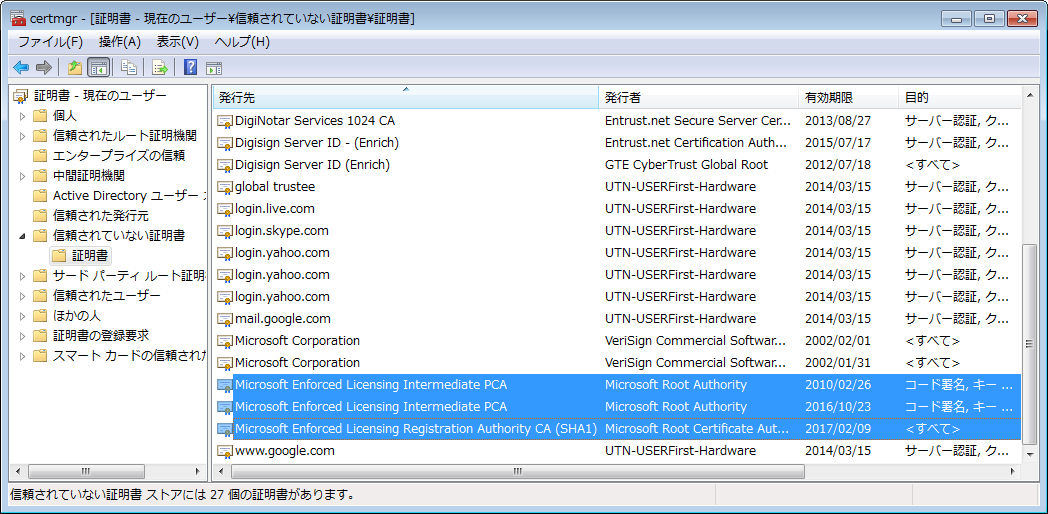Click the Back arrow toolbar icon
Image resolution: width=1048 pixels, height=514 pixels.
click(21, 68)
